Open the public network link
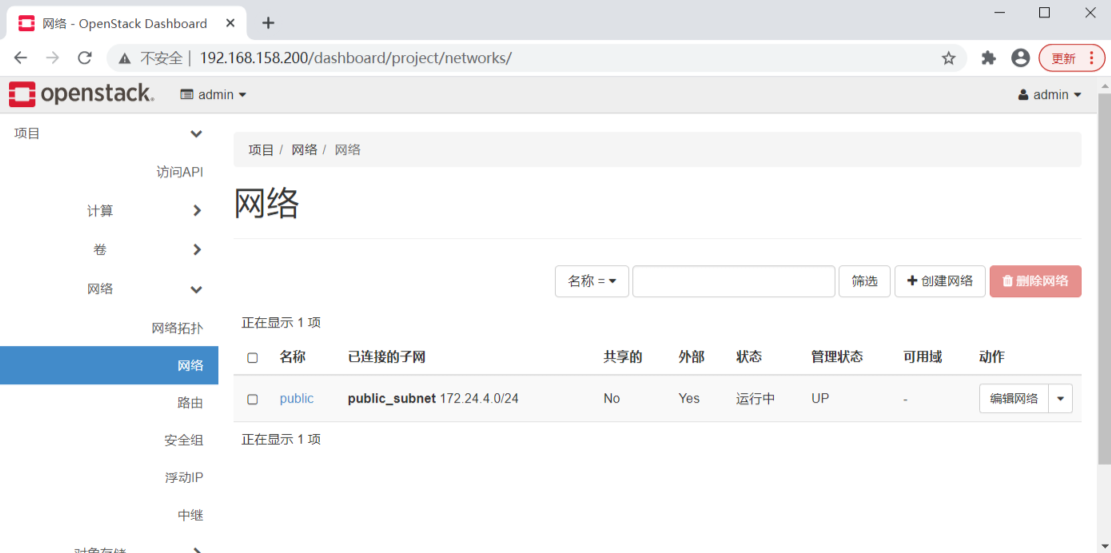Viewport: 1111px width, 553px height. click(296, 399)
